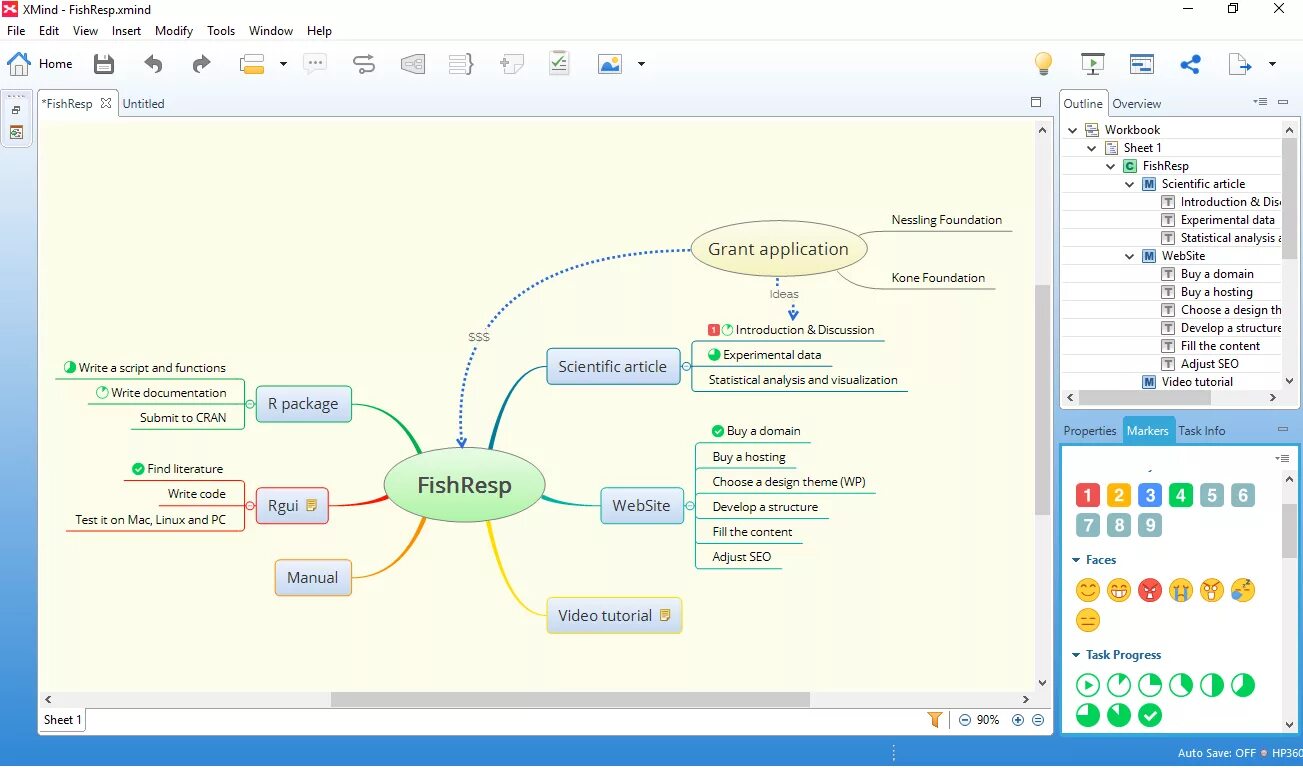Screen dimensions: 1303x768
Task: Select the Grant application floating topic
Action: point(779,249)
